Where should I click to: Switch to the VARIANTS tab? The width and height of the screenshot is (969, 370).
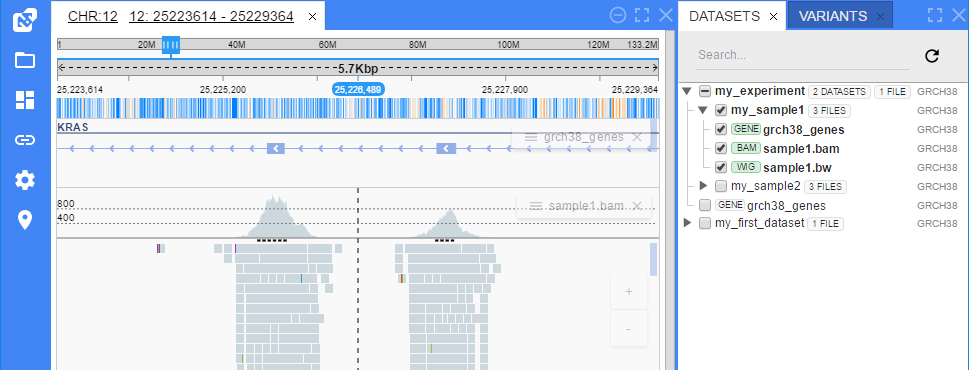point(832,17)
